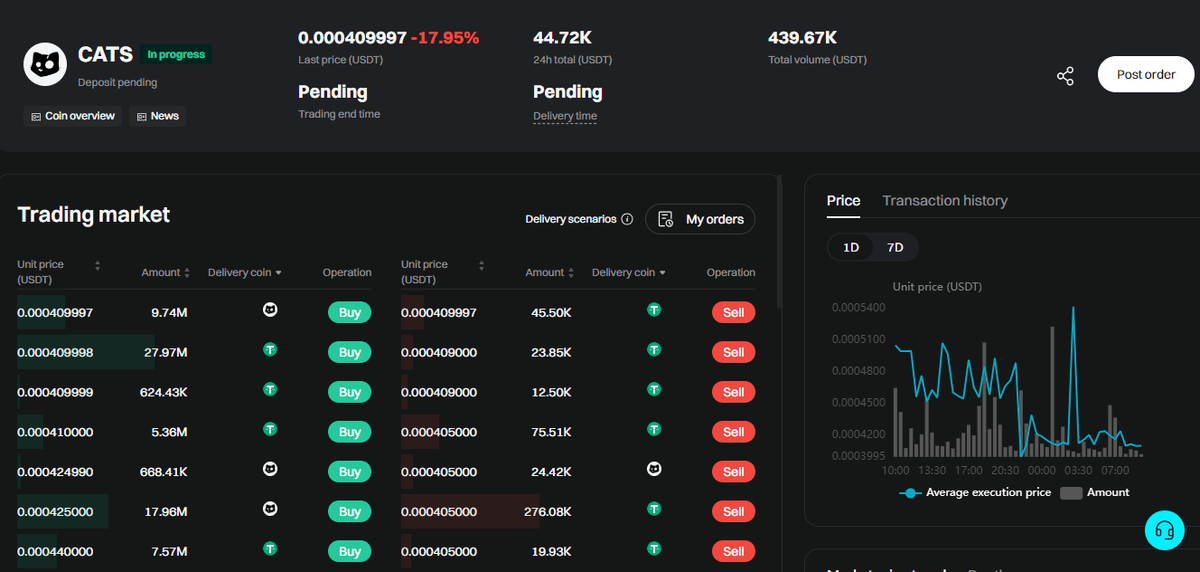Select the 1D chart range
This screenshot has height=572, width=1200.
pos(851,247)
